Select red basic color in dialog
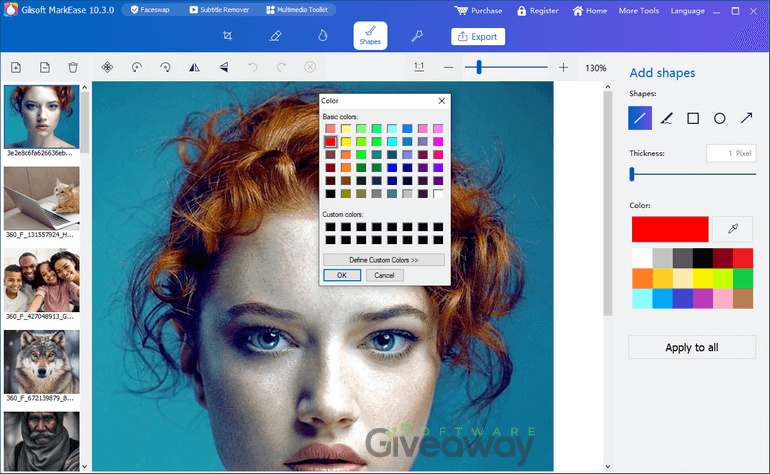This screenshot has width=770, height=474. (330, 142)
